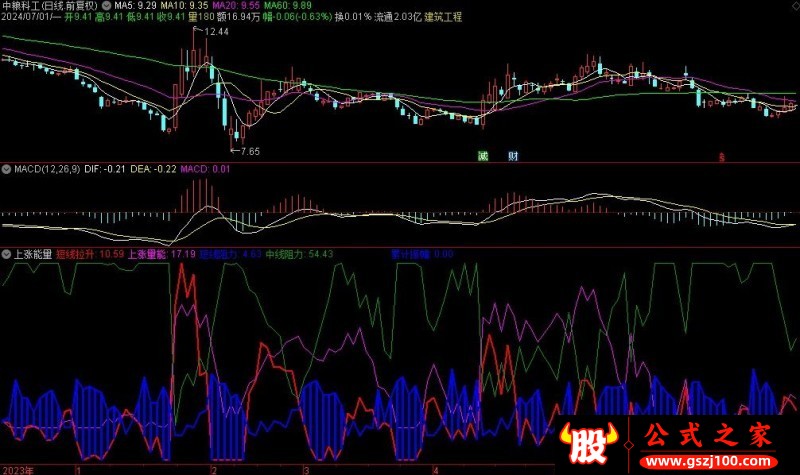Click the green 减 marker icon
The image size is (800, 475).
(x=483, y=156)
